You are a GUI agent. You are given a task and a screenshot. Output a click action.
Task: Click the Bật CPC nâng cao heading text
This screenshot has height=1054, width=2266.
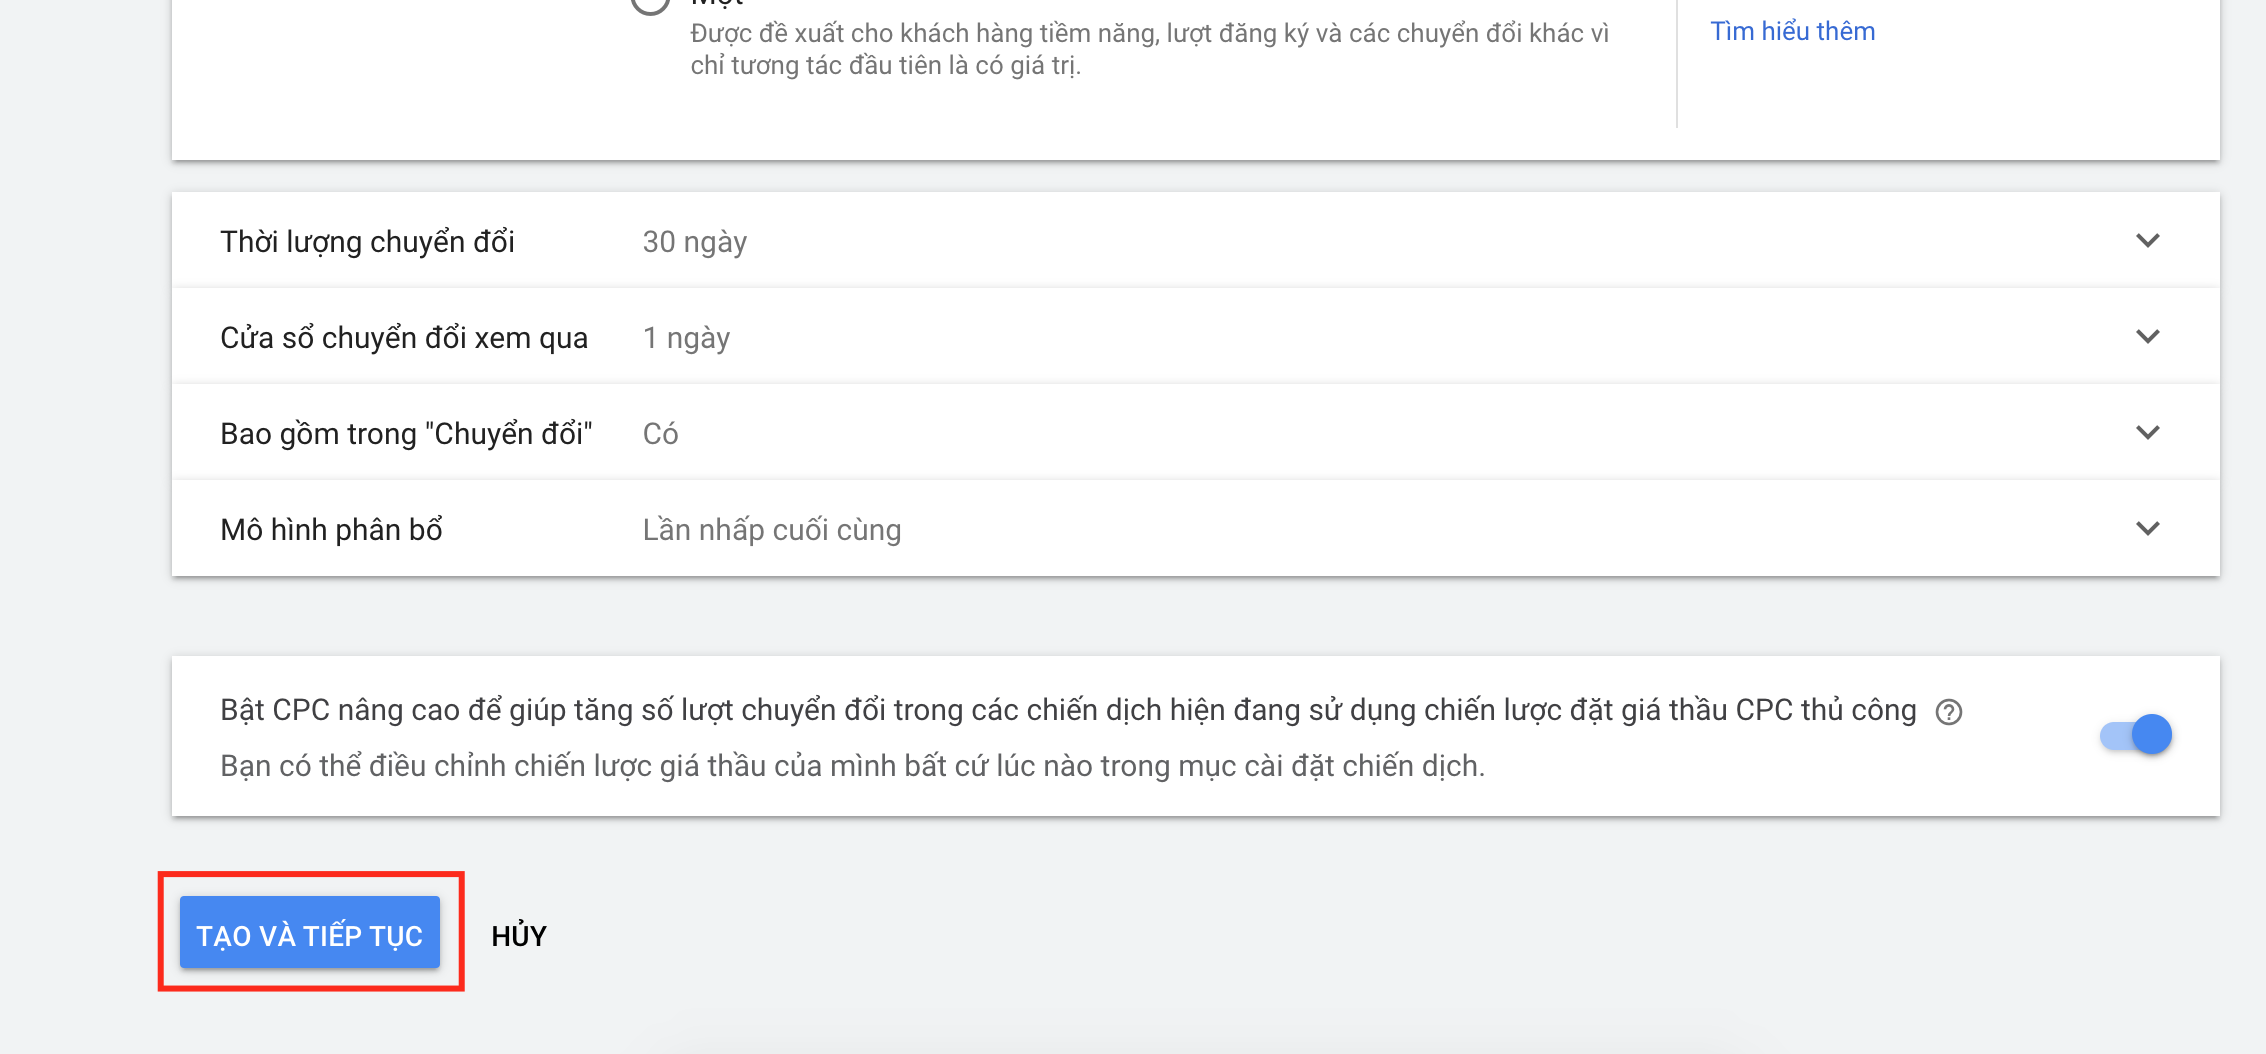pos(1067,710)
